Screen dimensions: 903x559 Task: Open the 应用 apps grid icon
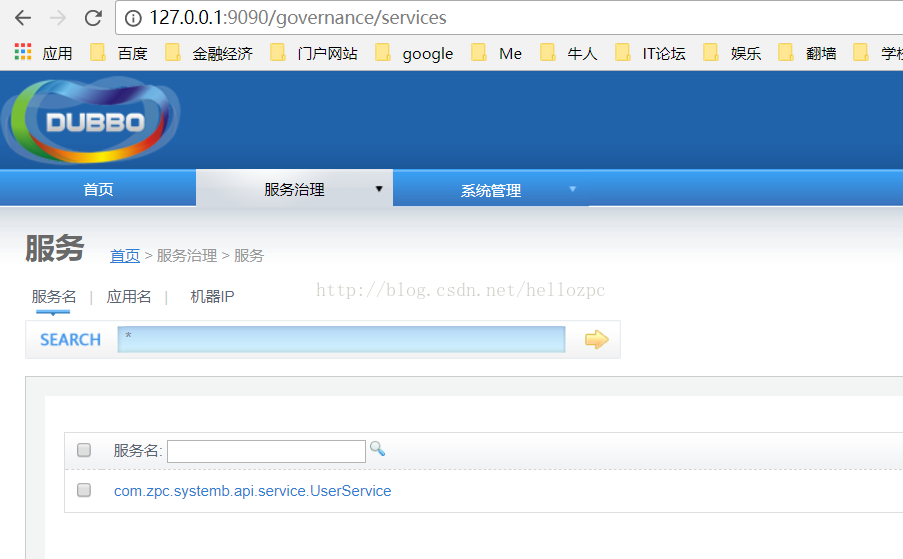(23, 52)
